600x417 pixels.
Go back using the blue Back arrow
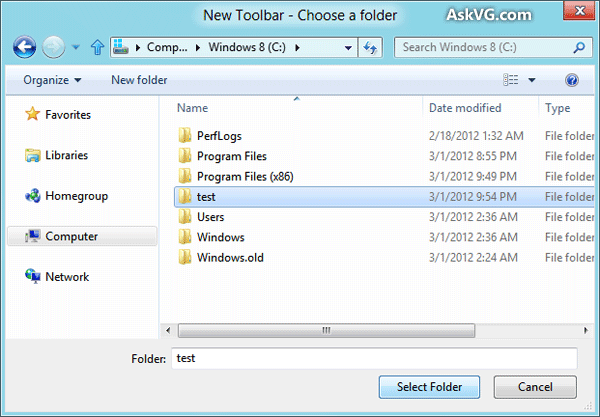pos(24,47)
